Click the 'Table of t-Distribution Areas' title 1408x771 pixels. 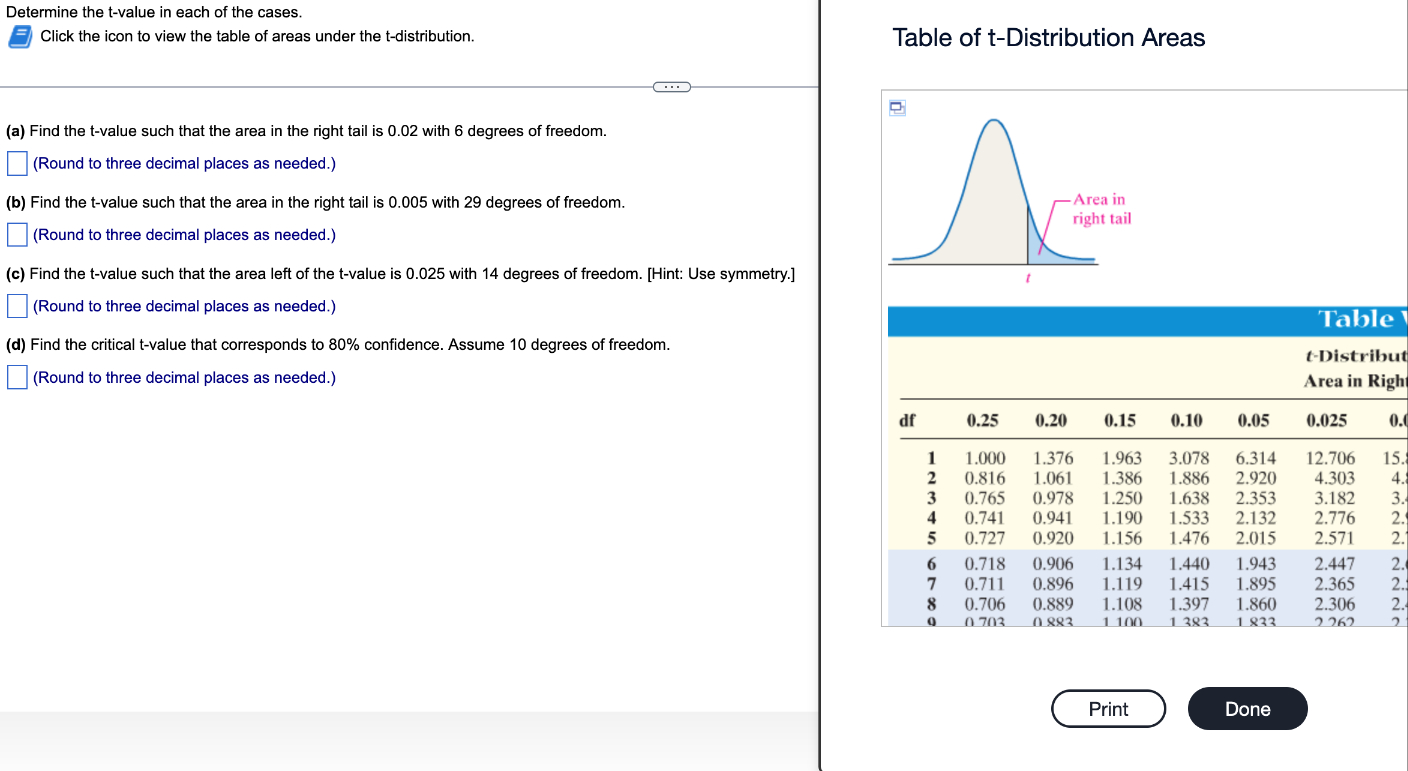[x=1047, y=38]
